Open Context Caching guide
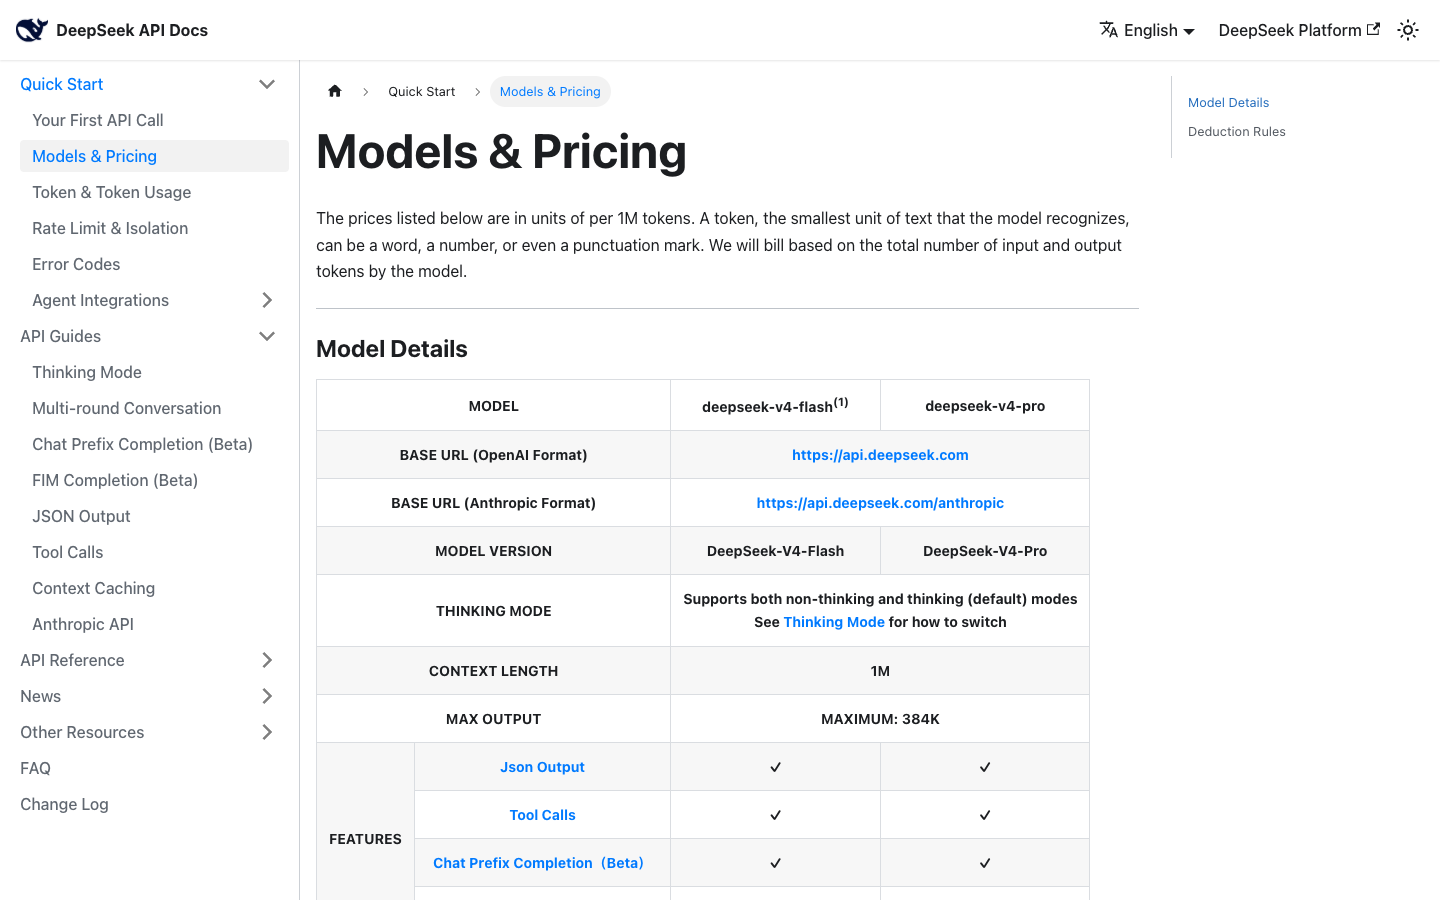This screenshot has height=900, width=1440. tap(94, 588)
